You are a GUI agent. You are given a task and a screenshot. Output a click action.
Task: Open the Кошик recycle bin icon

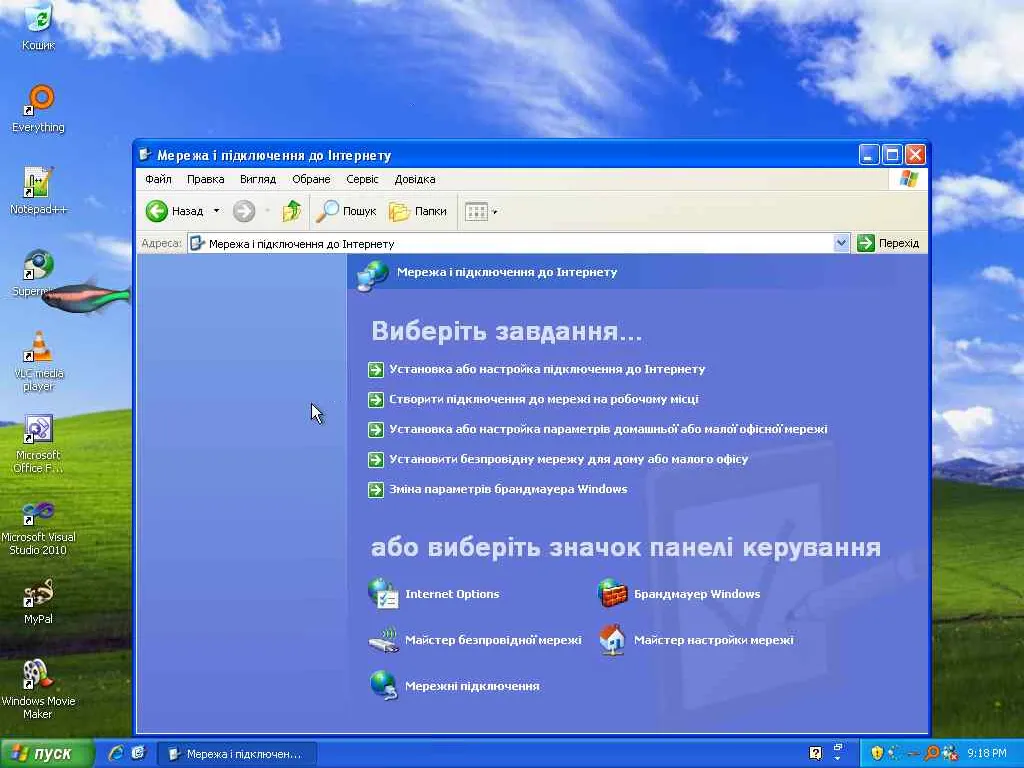click(x=39, y=26)
